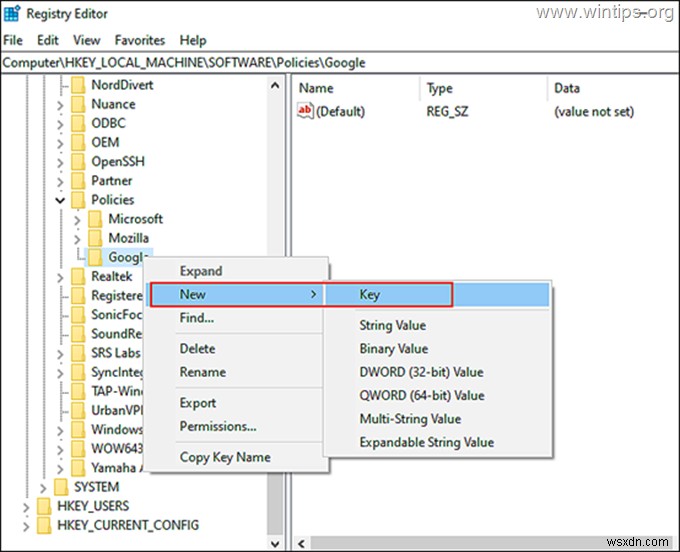Choose Copy Key Name option
The image size is (680, 552).
pos(236,457)
